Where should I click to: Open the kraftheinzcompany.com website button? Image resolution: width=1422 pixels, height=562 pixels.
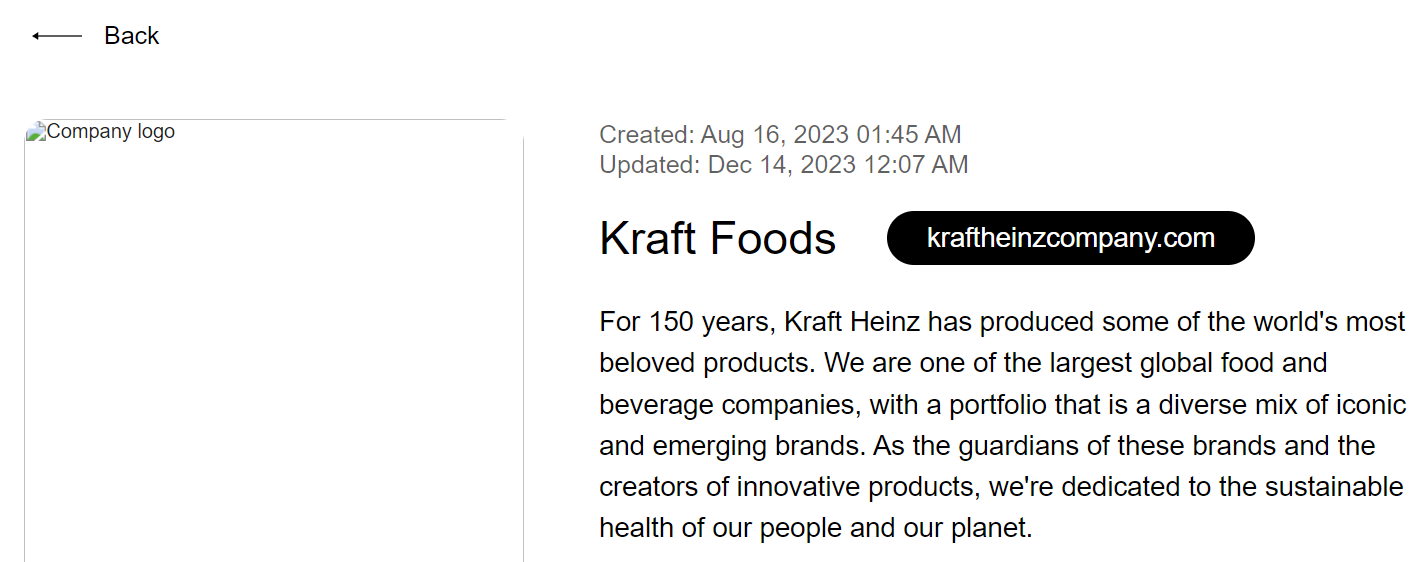(1070, 238)
